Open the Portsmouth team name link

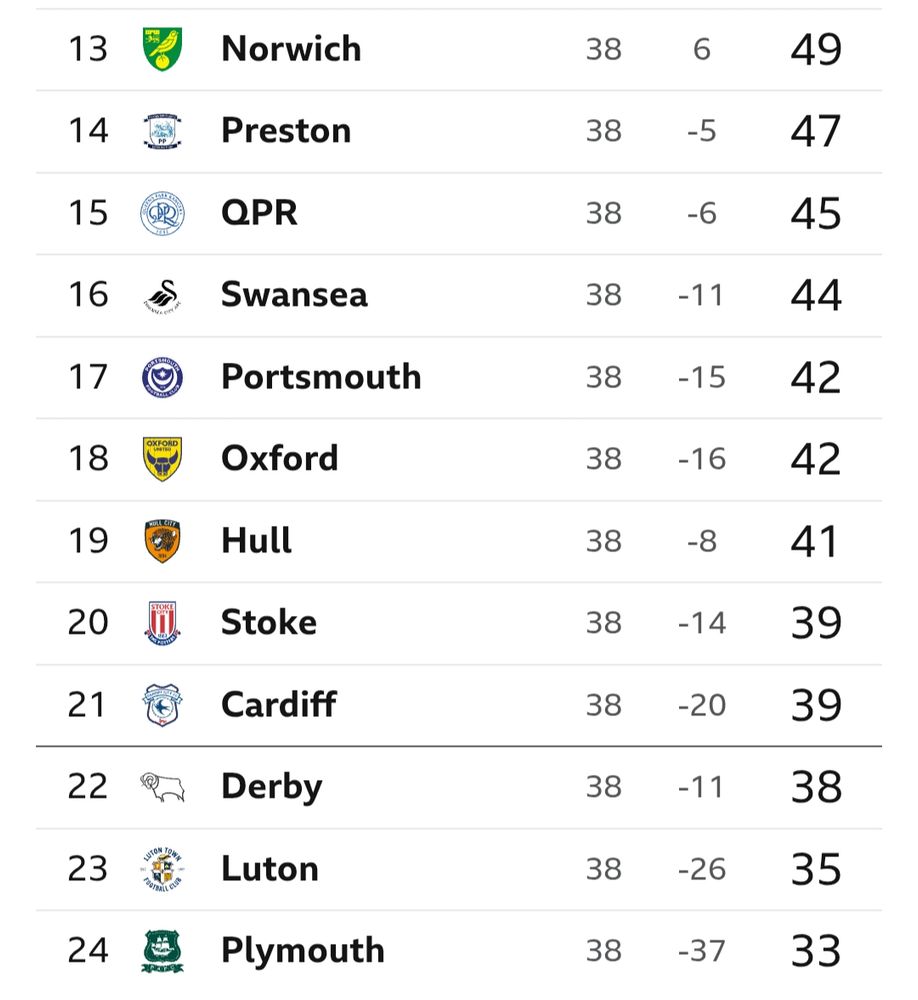[x=321, y=377]
